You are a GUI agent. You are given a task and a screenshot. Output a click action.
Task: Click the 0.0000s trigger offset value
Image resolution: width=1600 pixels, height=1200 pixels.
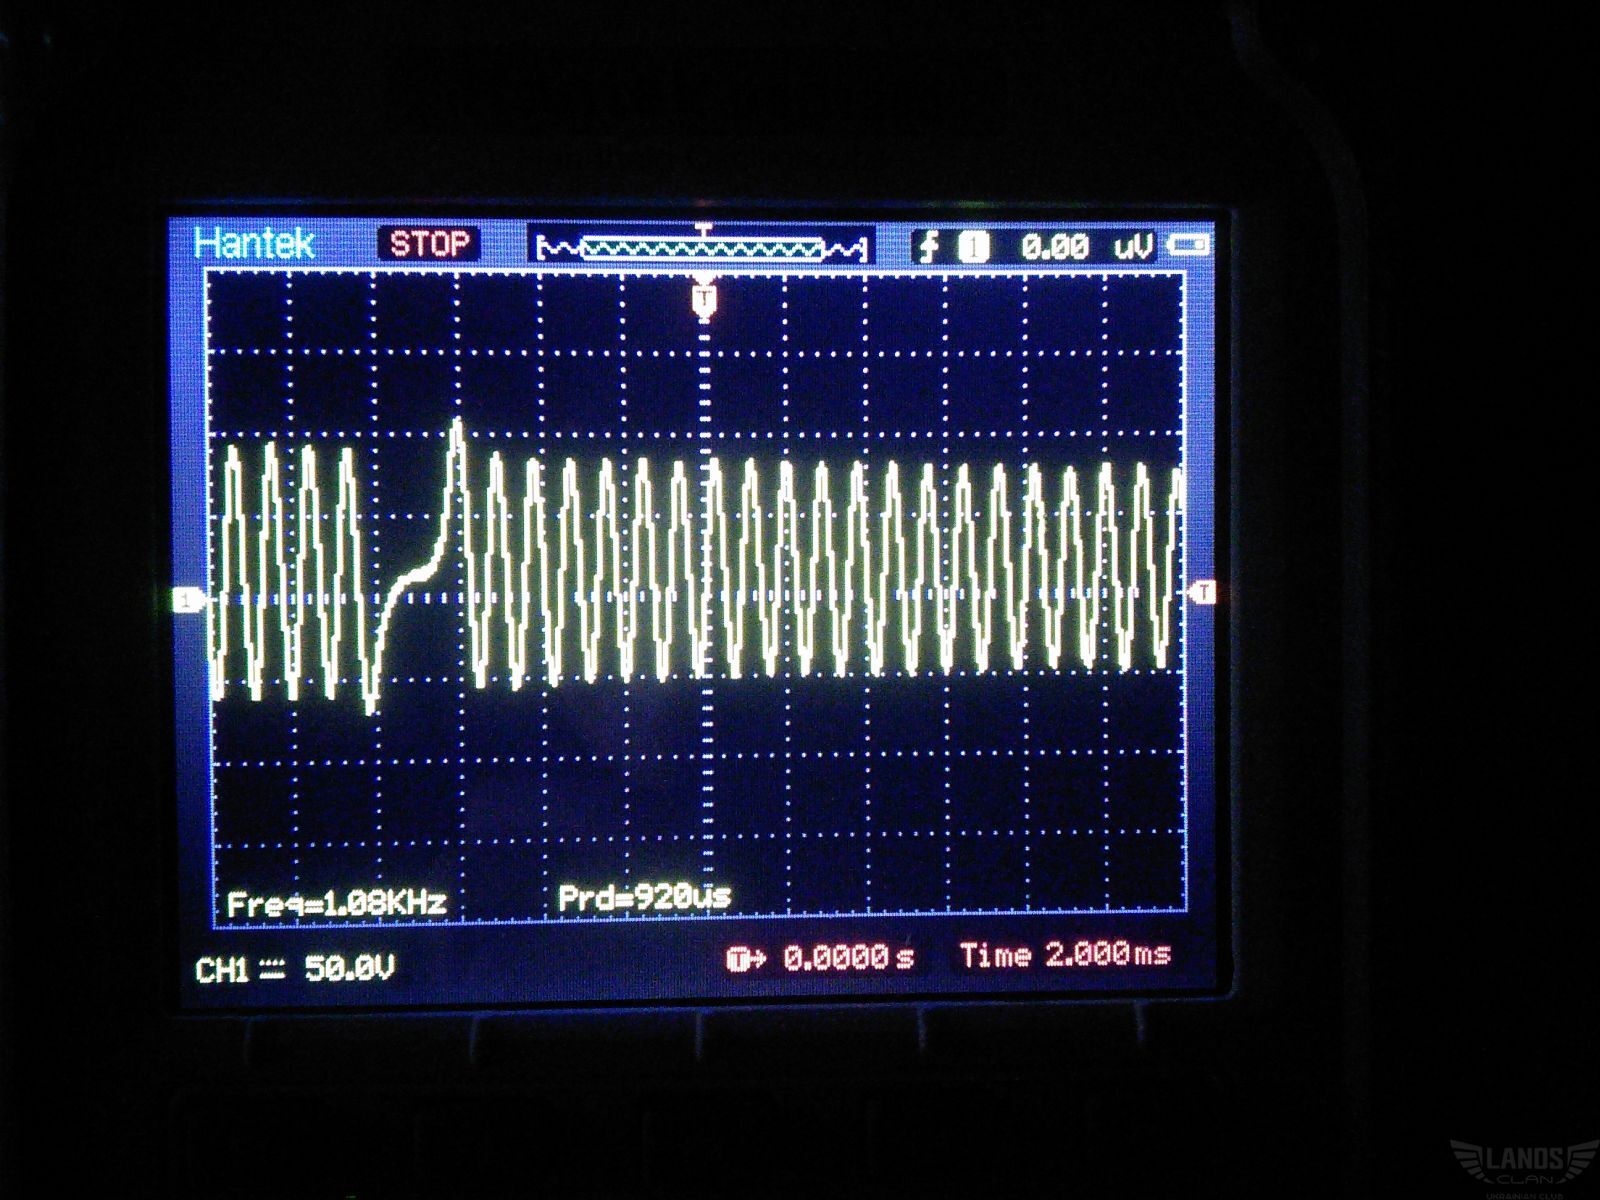coord(848,958)
